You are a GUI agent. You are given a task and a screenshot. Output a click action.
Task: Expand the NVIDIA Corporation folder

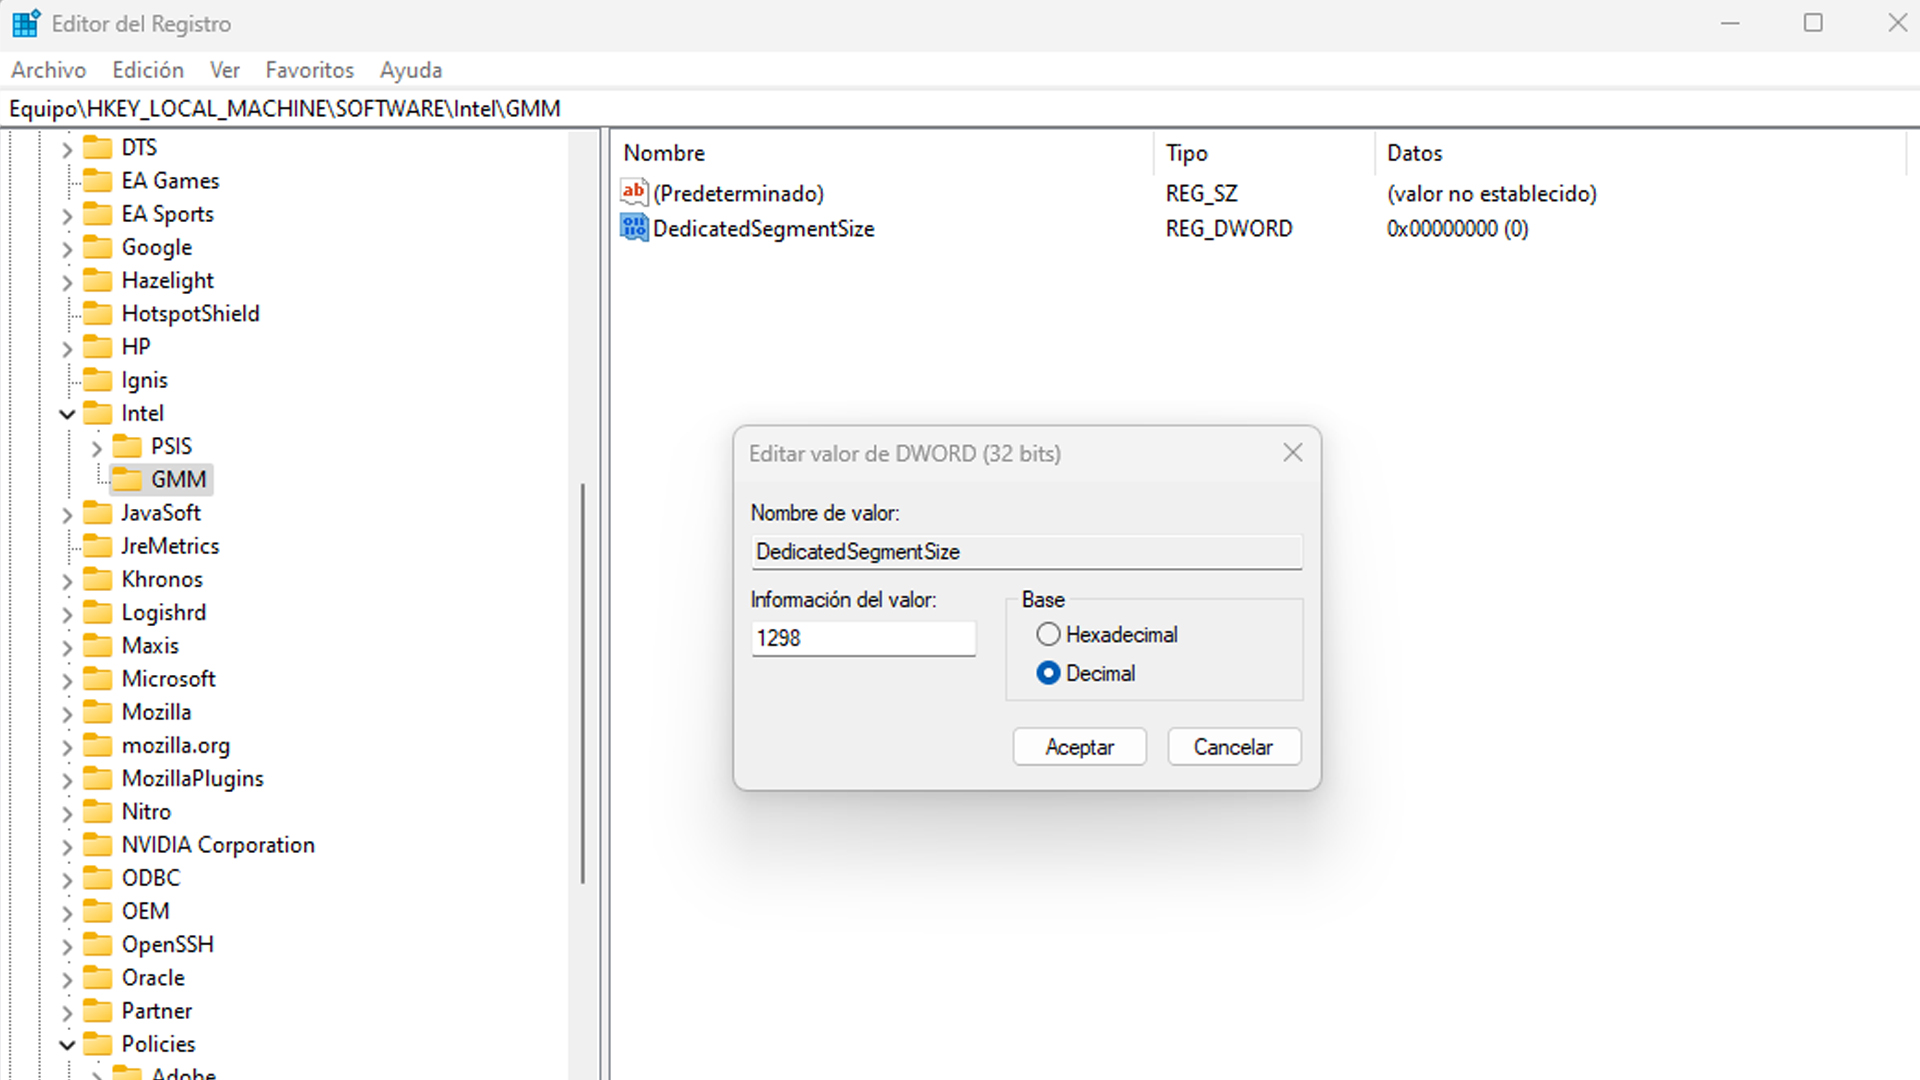(x=69, y=844)
